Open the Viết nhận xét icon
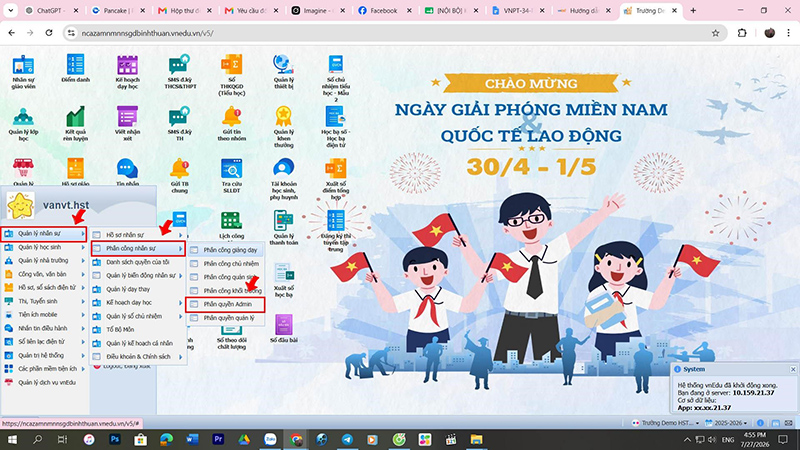This screenshot has height=450, width=800. pyautogui.click(x=127, y=123)
